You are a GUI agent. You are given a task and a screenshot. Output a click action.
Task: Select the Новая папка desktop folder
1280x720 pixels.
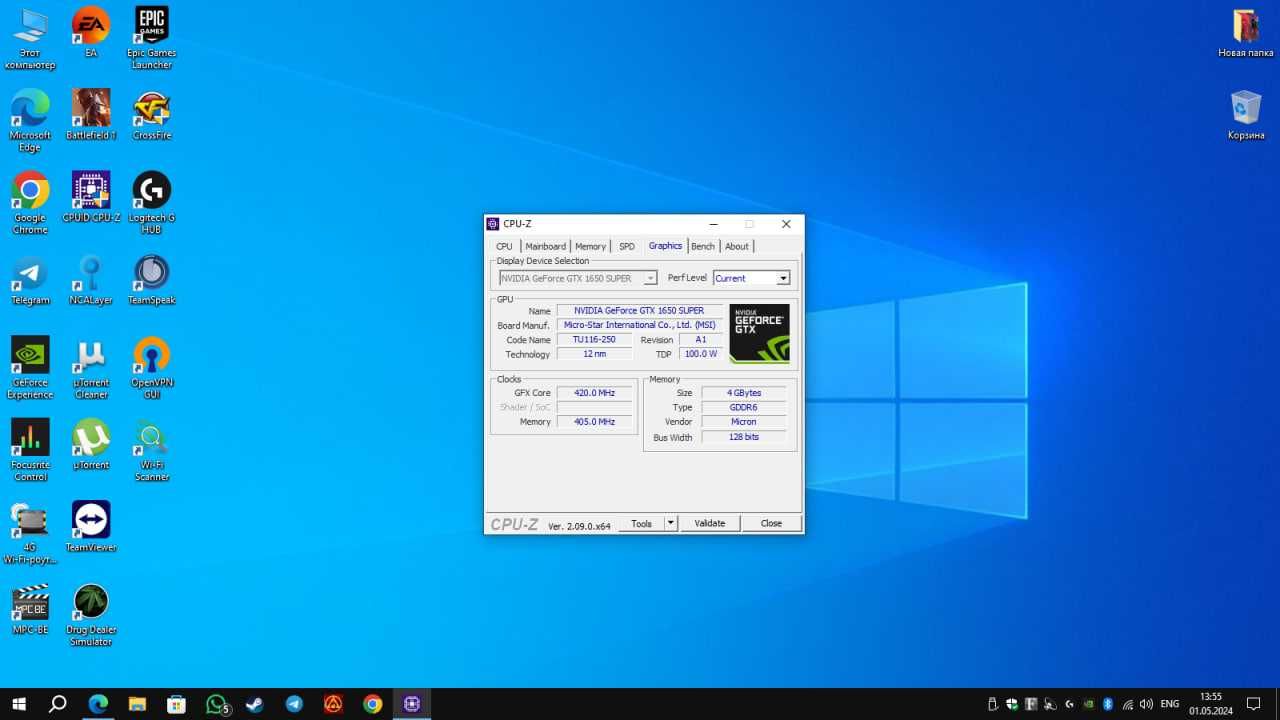click(1245, 33)
